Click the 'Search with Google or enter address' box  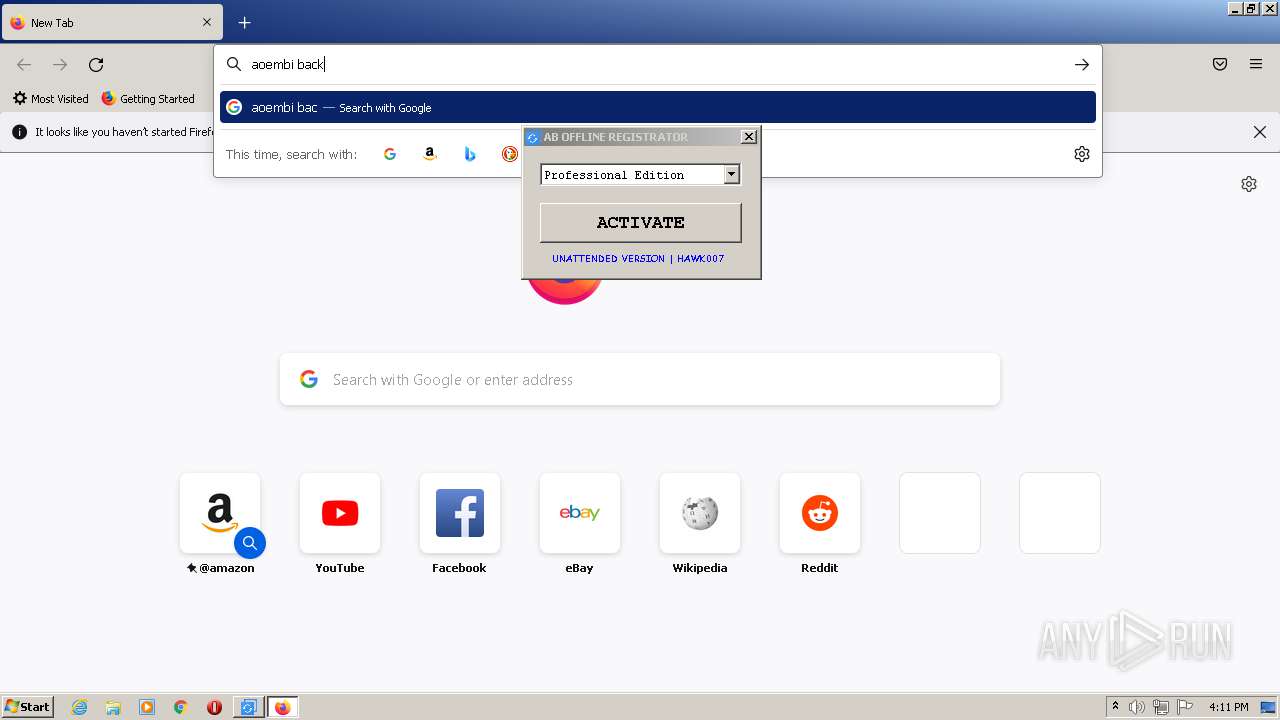tap(640, 379)
